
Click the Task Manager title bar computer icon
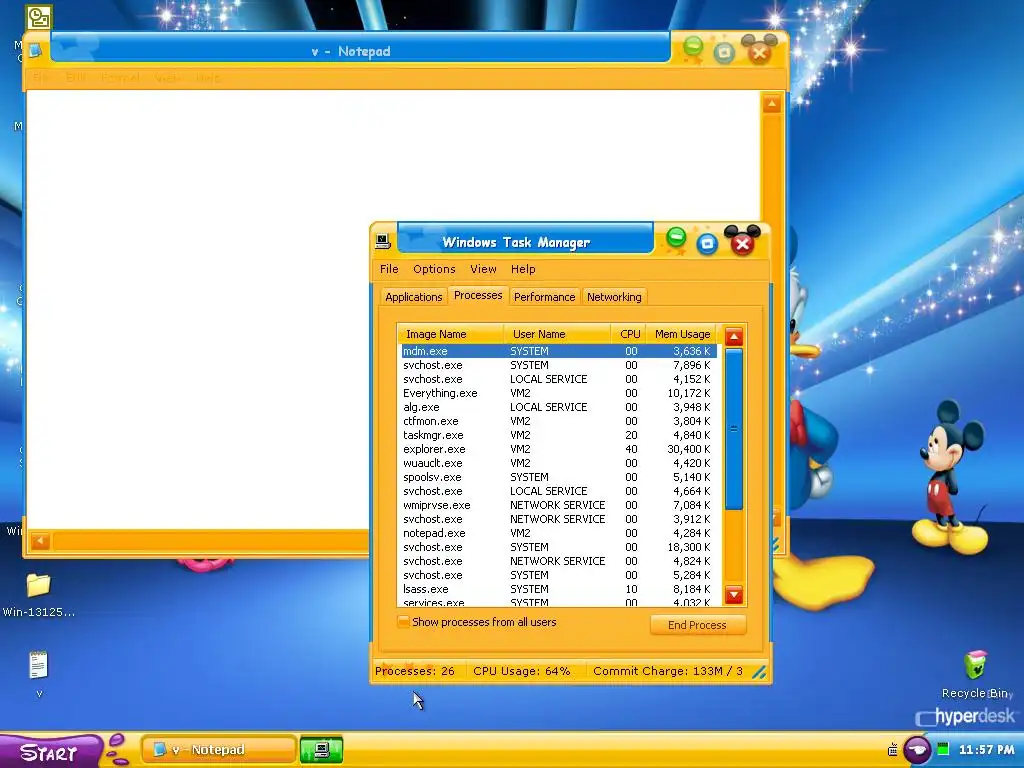[383, 242]
